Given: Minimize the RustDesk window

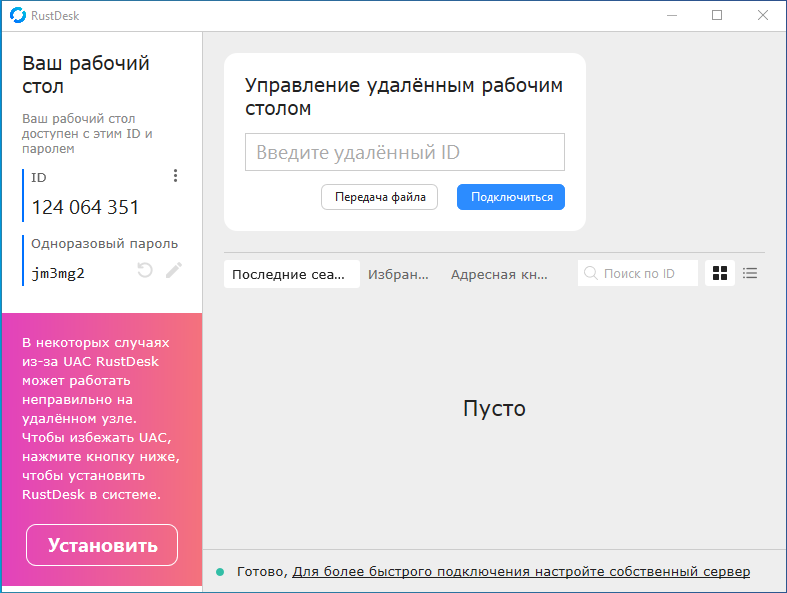Looking at the screenshot, I should click(672, 16).
